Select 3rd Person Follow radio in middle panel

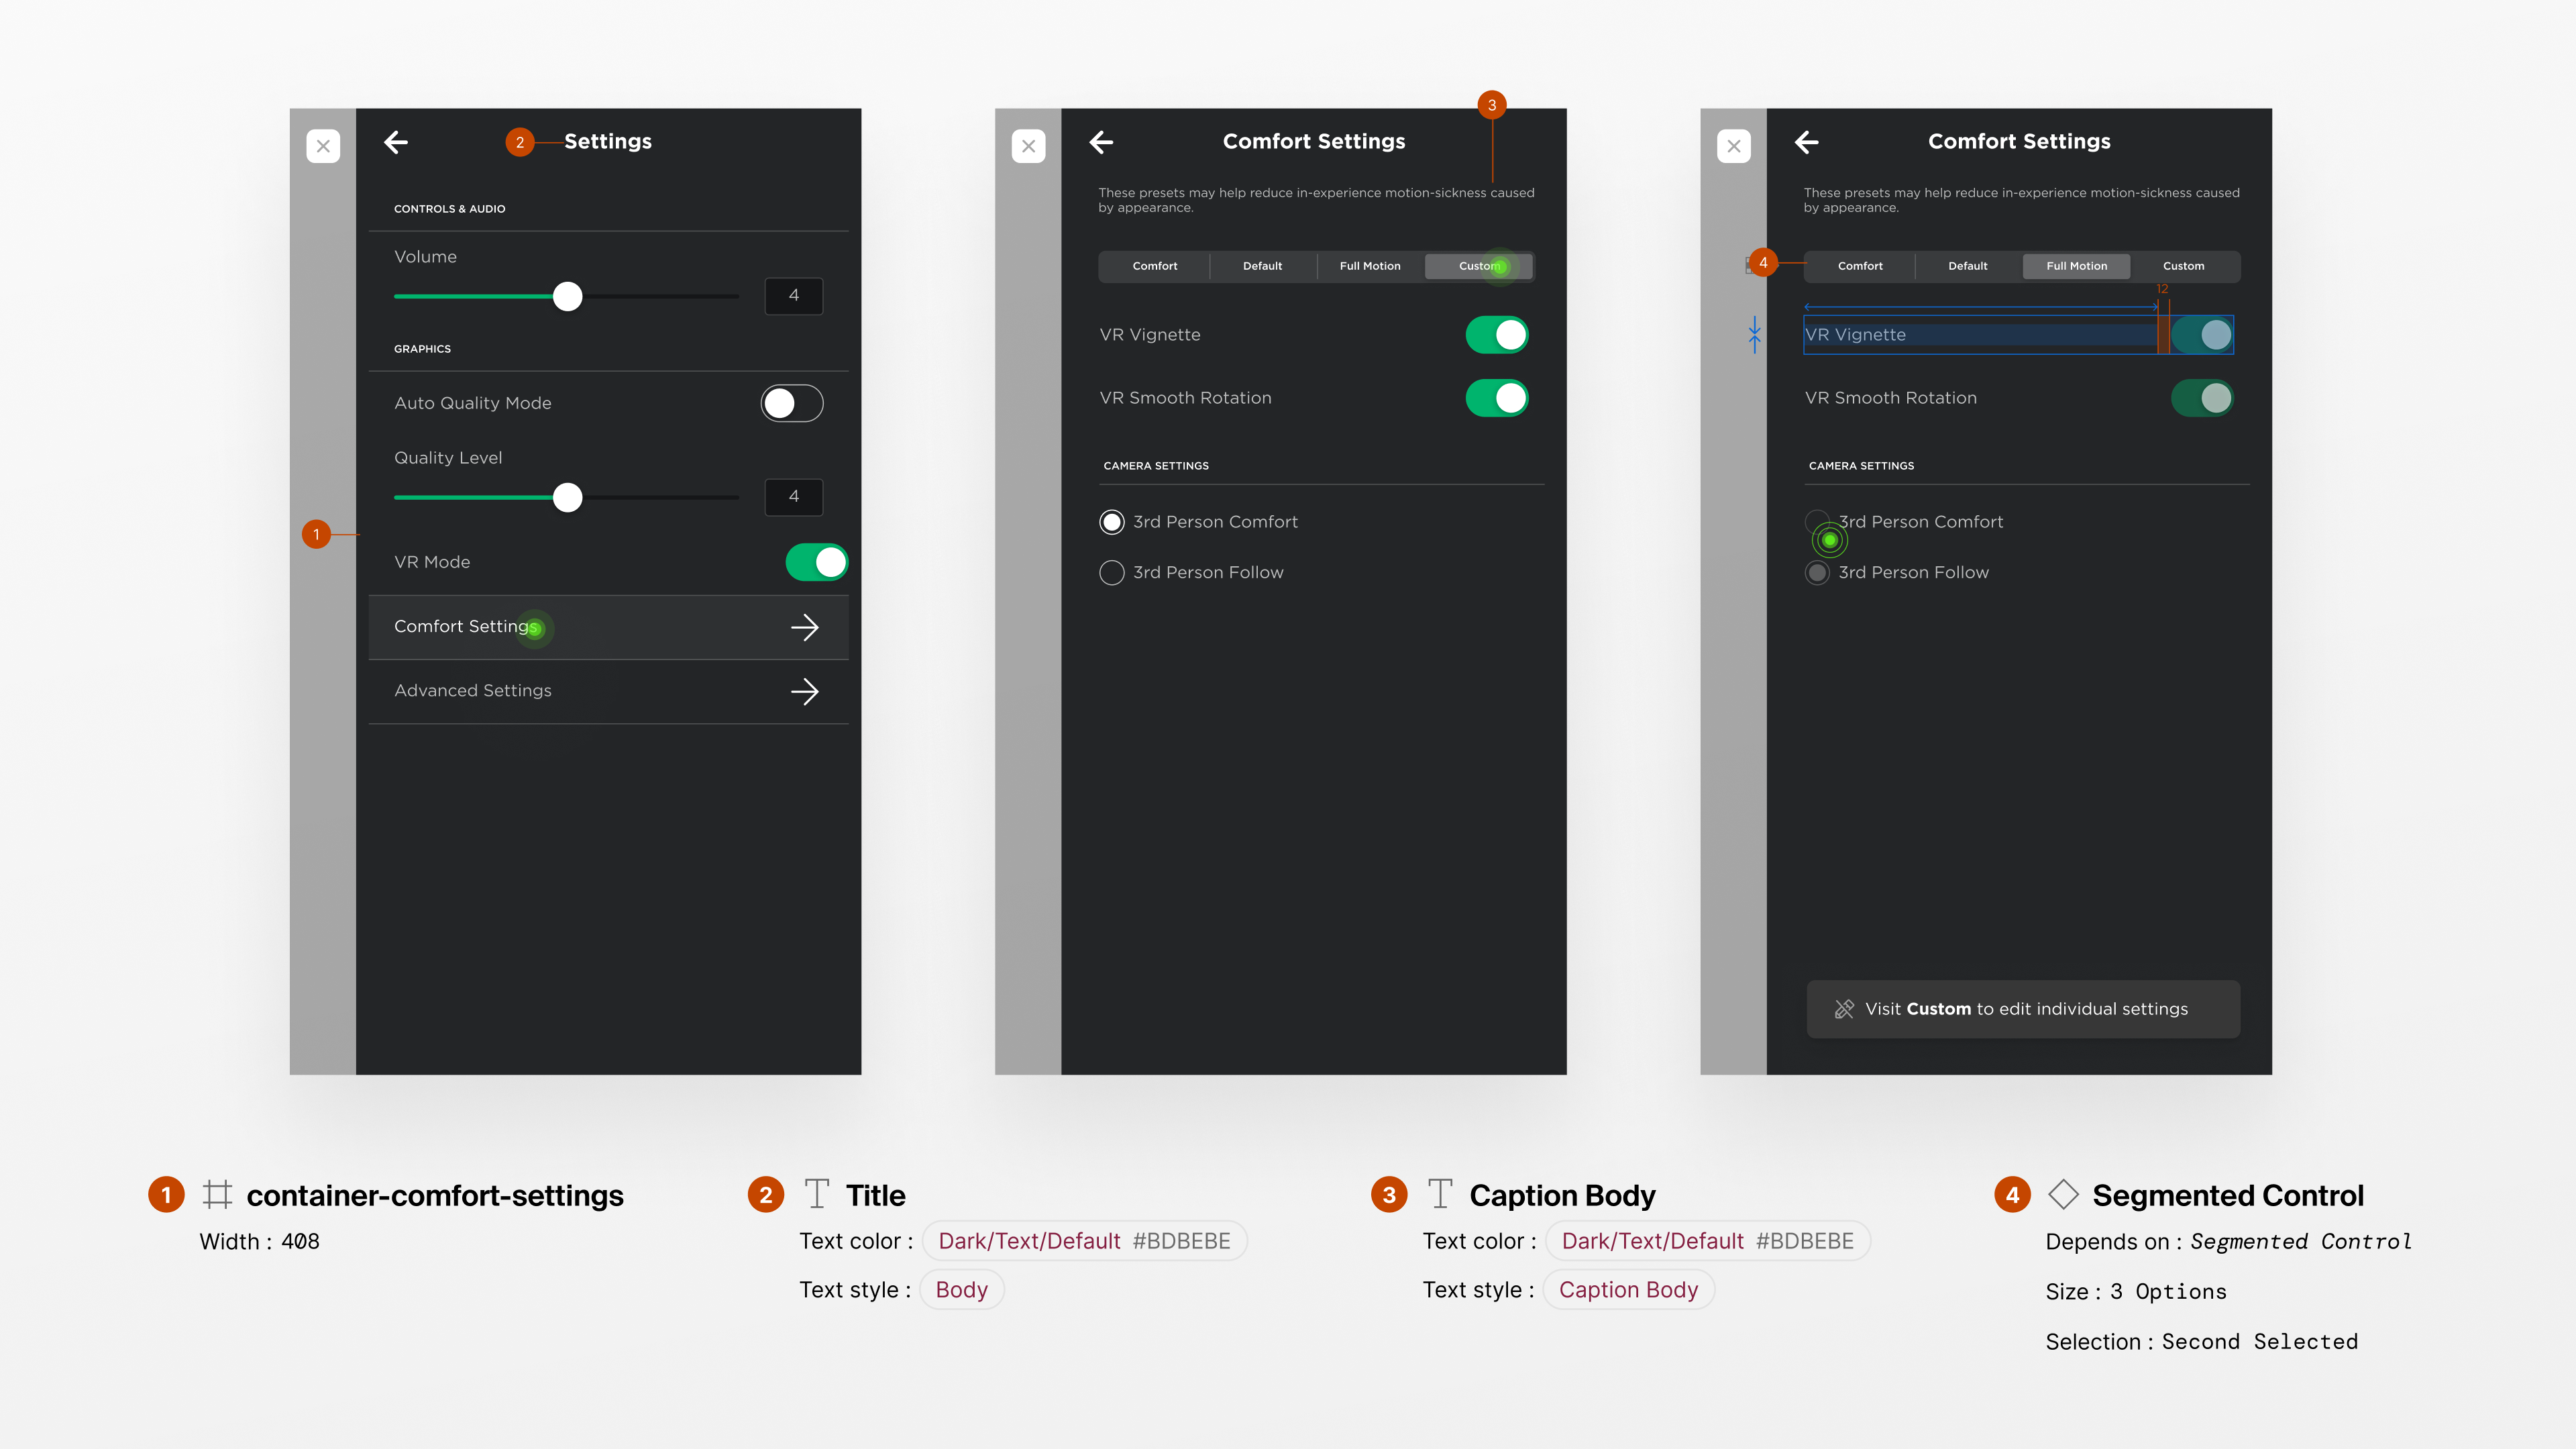[x=1111, y=573]
